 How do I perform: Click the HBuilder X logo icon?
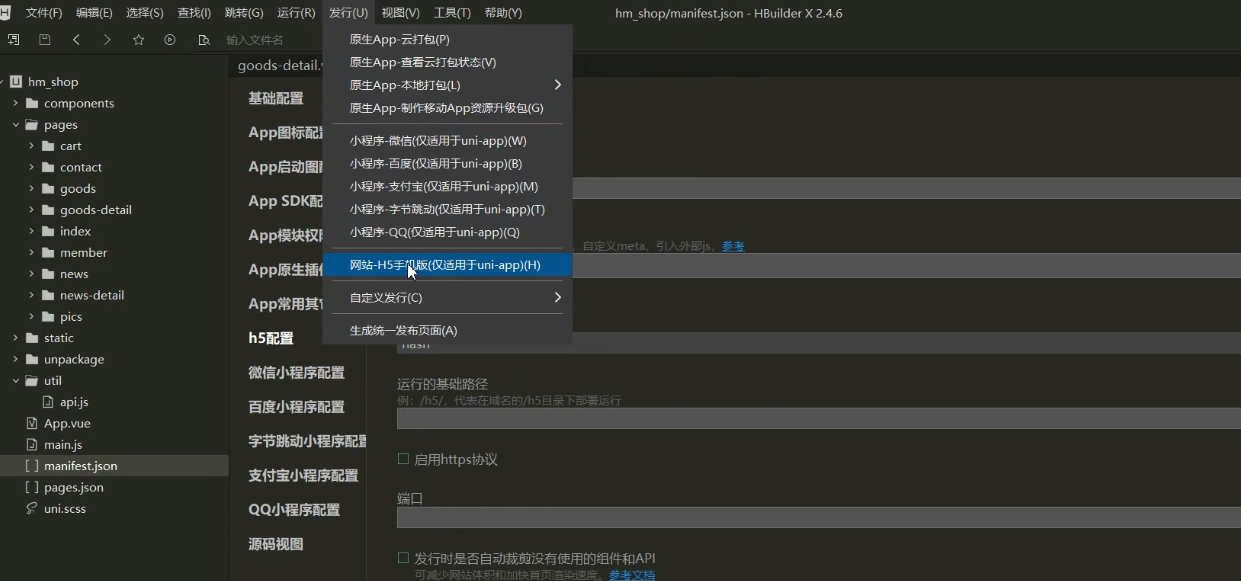click(7, 13)
